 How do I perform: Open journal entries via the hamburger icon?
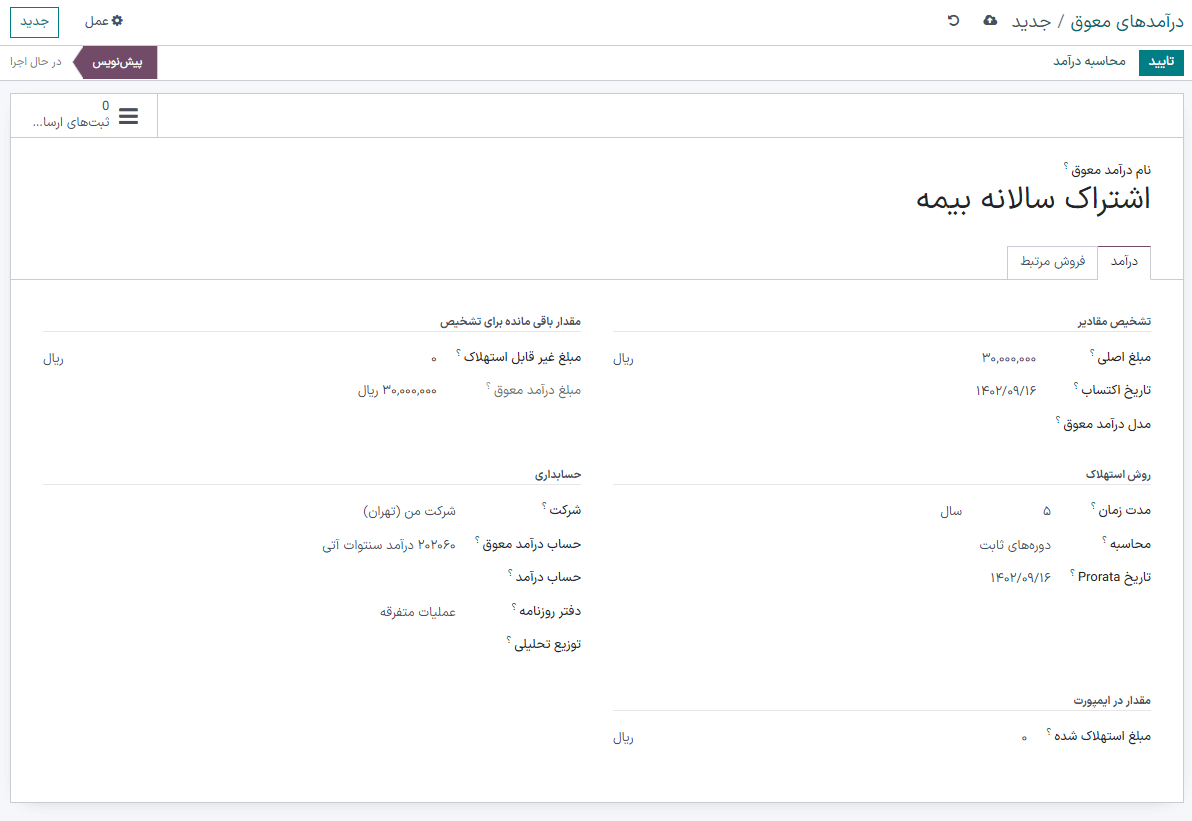(128, 115)
